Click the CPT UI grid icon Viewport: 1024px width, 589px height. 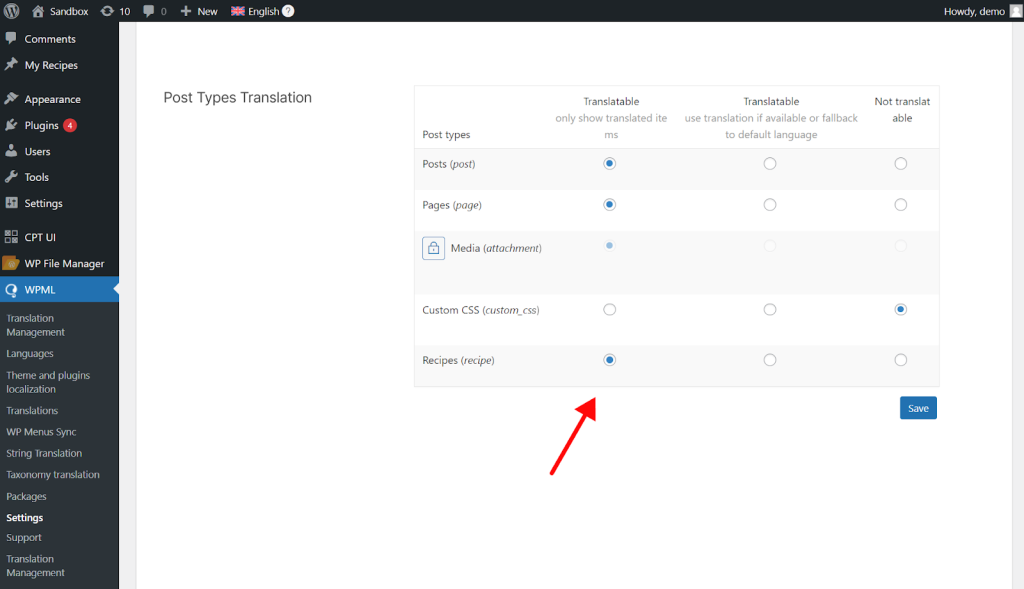[x=11, y=236]
